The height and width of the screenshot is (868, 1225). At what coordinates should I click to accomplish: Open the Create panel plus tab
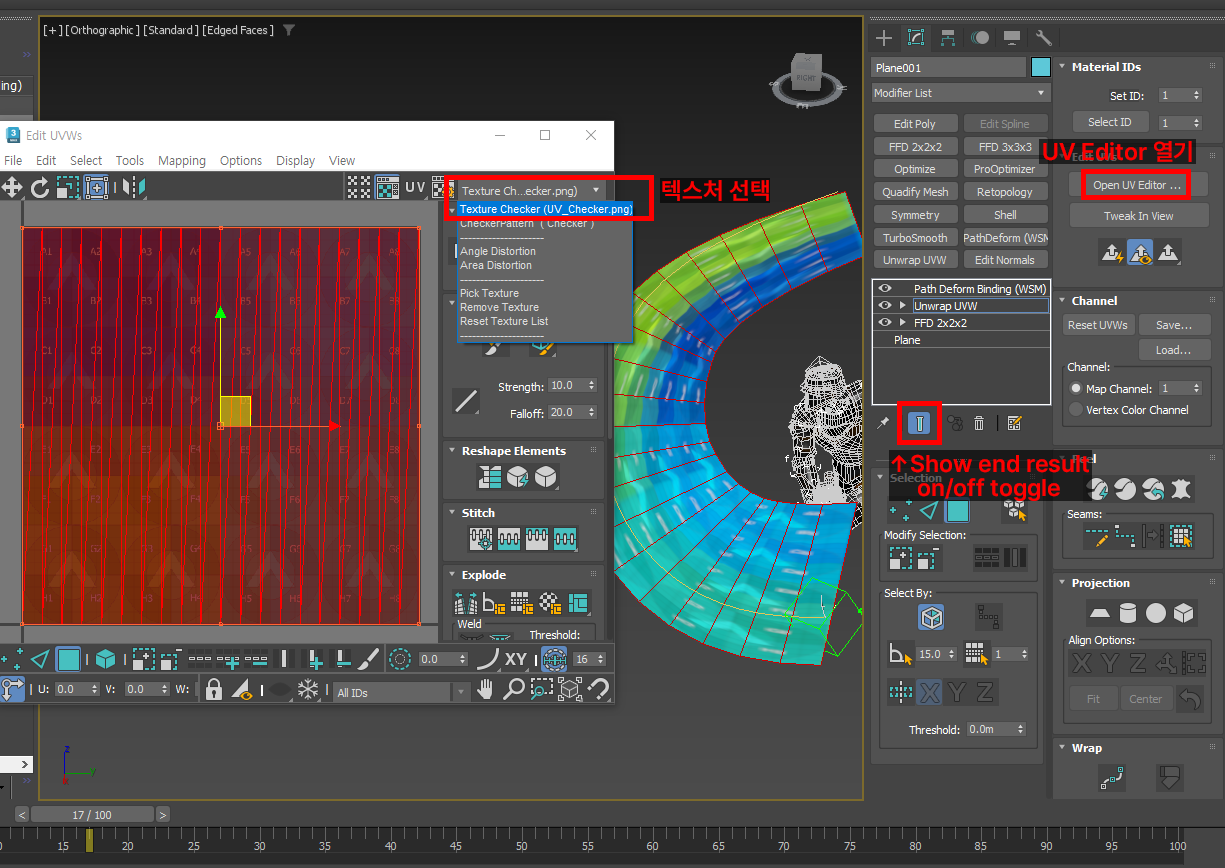click(x=884, y=38)
